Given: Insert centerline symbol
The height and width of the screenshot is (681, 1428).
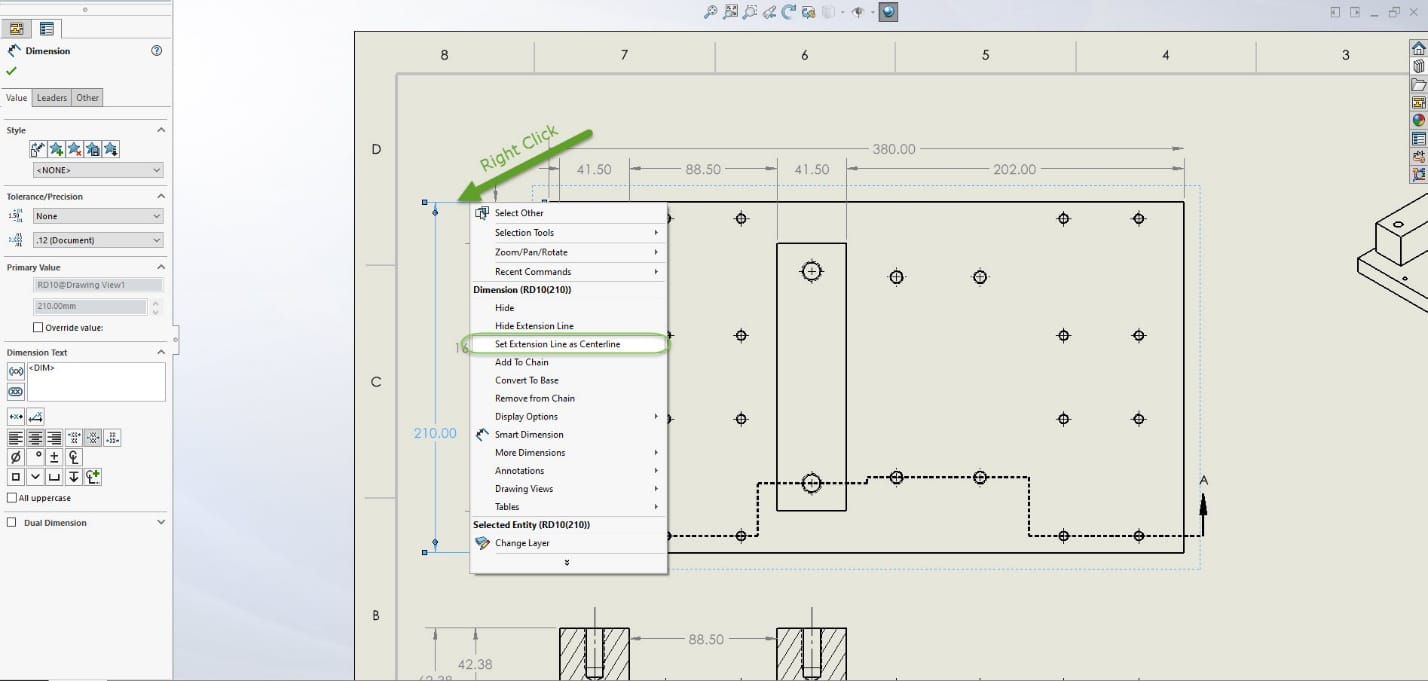Looking at the screenshot, I should 74,457.
